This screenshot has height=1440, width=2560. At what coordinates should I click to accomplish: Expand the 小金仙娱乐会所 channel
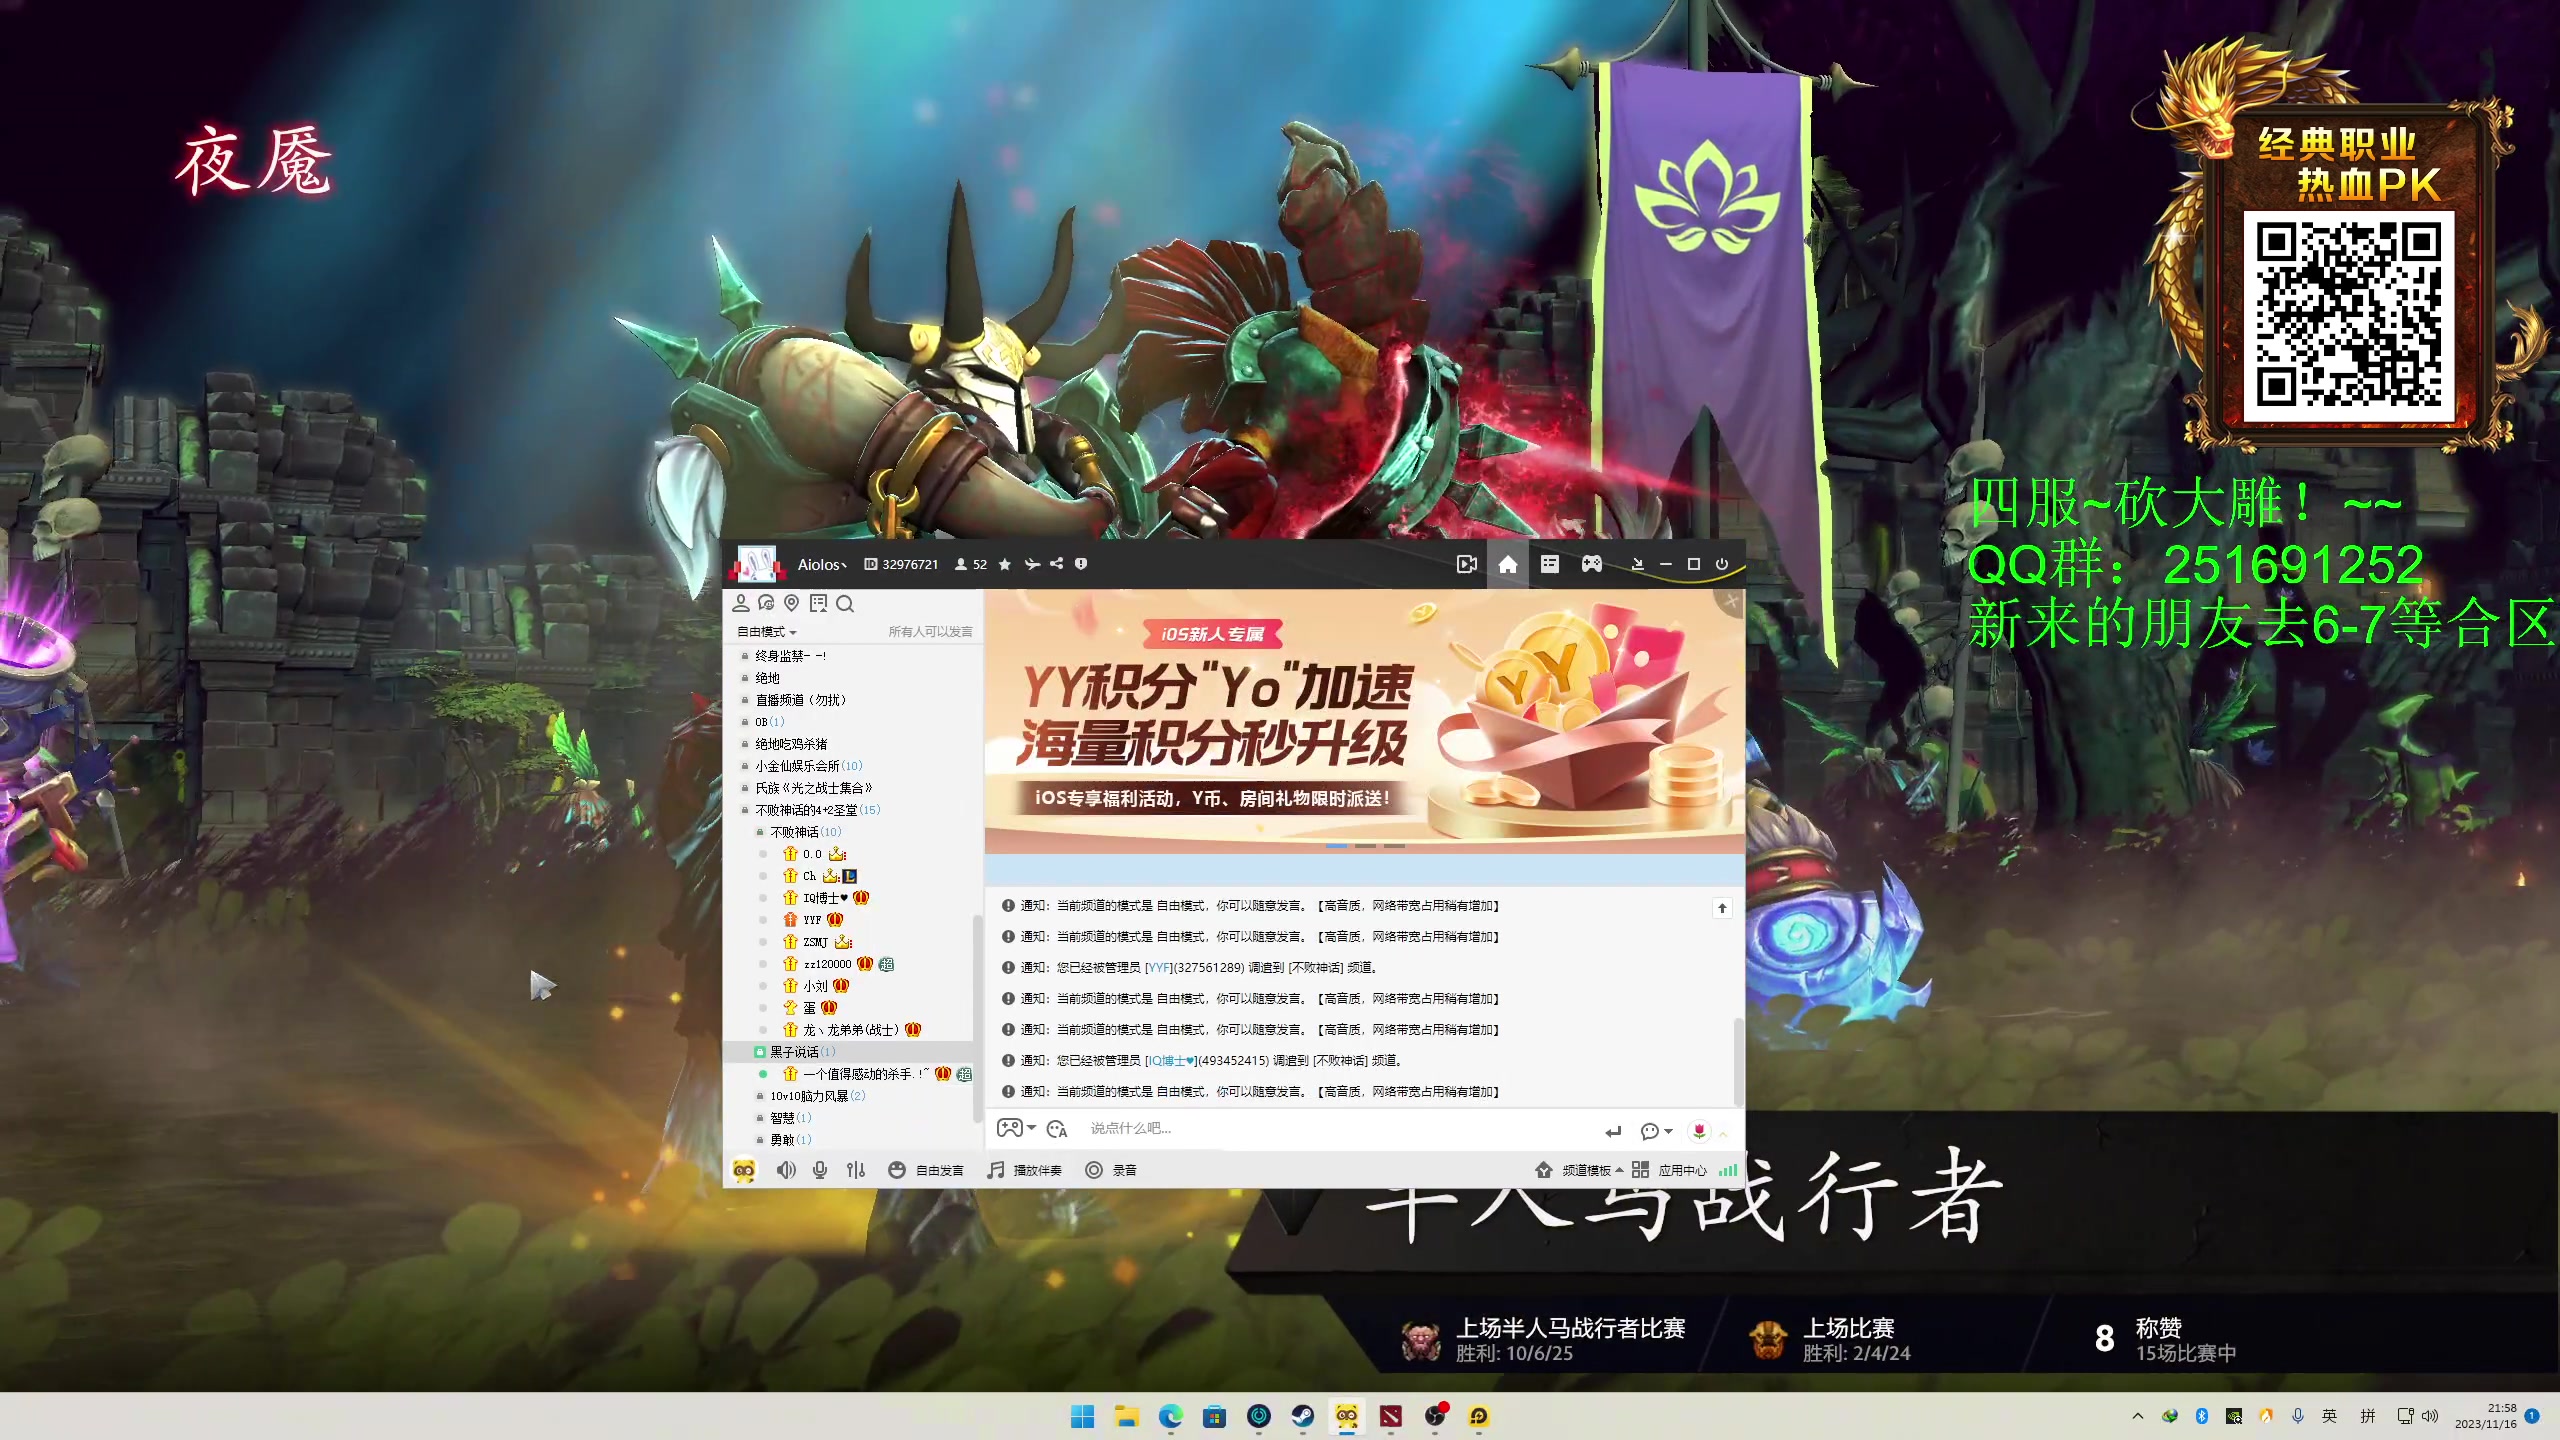(808, 766)
